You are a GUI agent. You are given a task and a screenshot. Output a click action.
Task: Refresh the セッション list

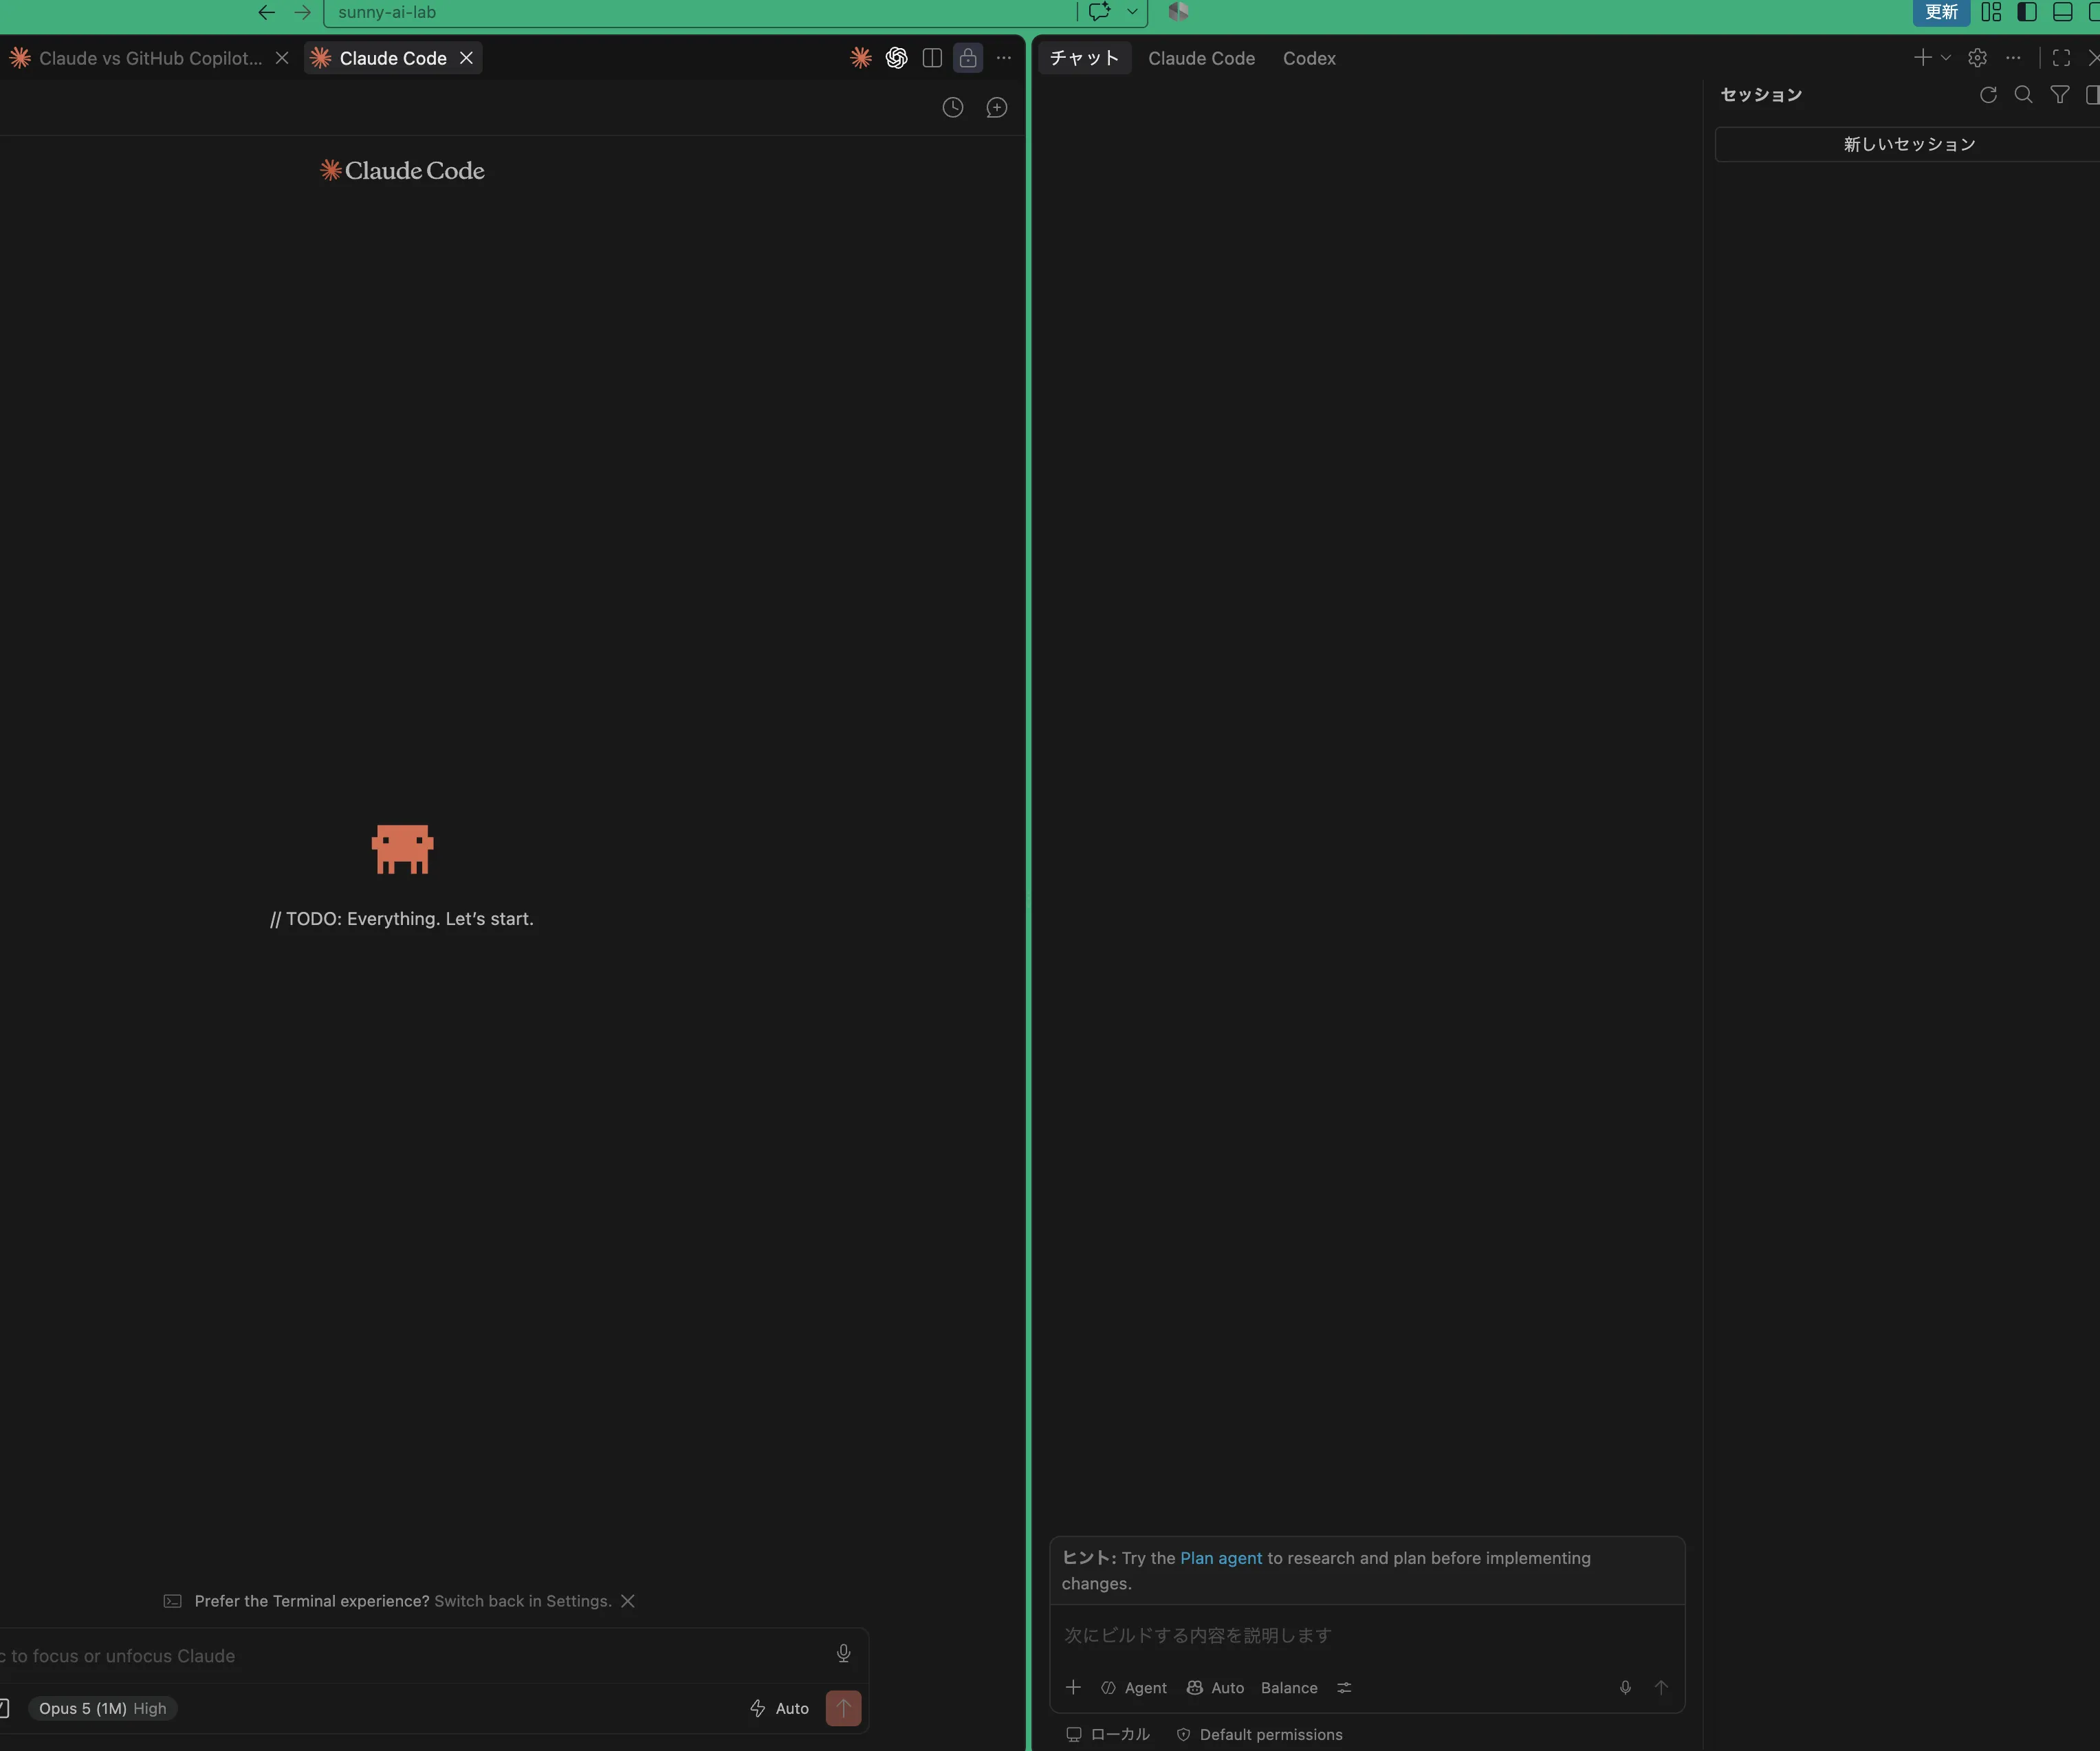pos(1988,95)
